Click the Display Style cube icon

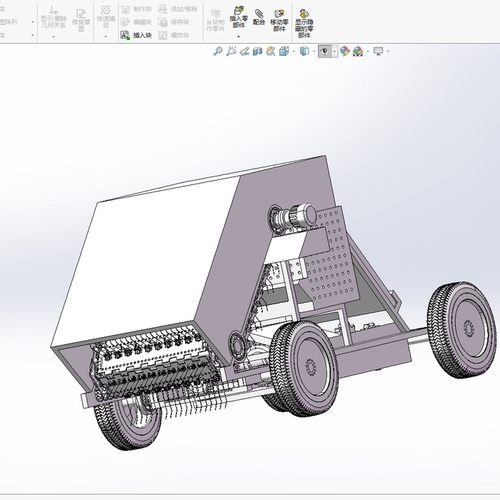point(304,51)
